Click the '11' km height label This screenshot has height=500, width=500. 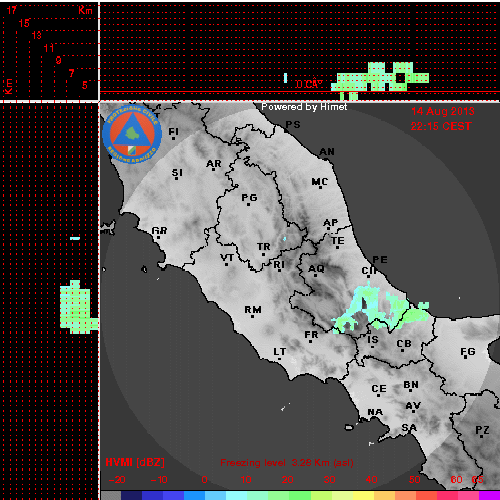point(49,48)
